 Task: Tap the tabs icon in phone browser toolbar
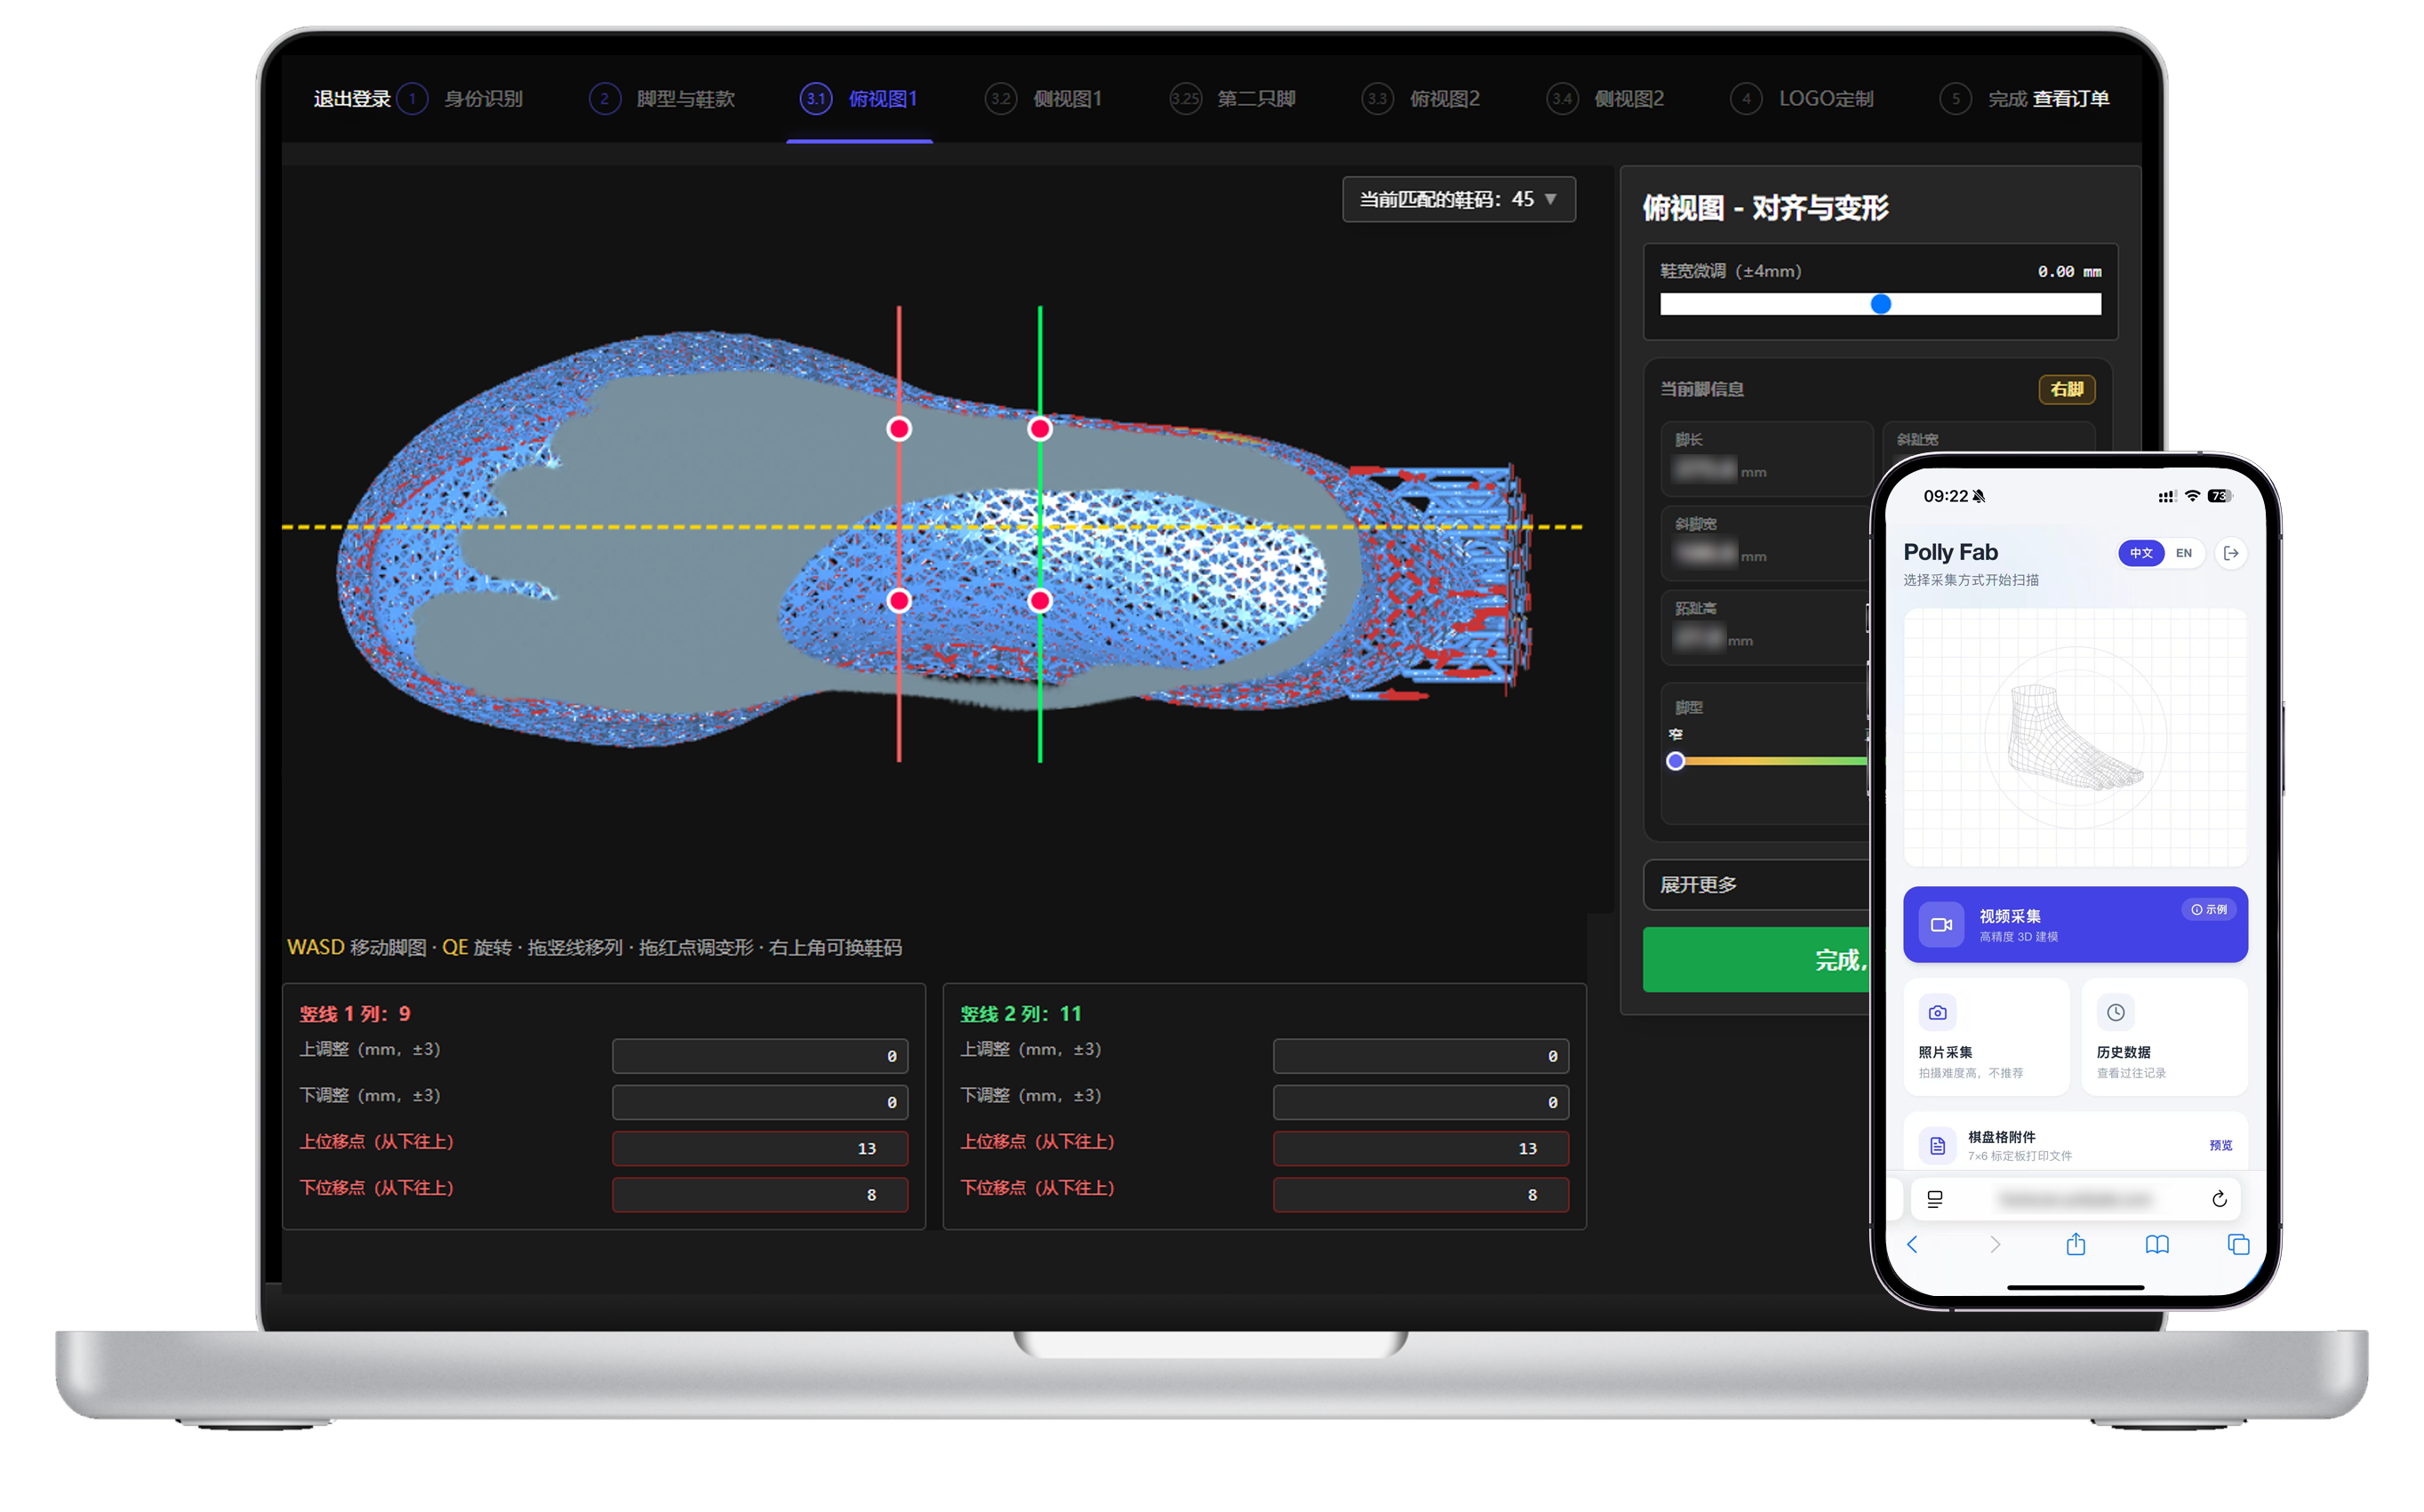2238,1244
